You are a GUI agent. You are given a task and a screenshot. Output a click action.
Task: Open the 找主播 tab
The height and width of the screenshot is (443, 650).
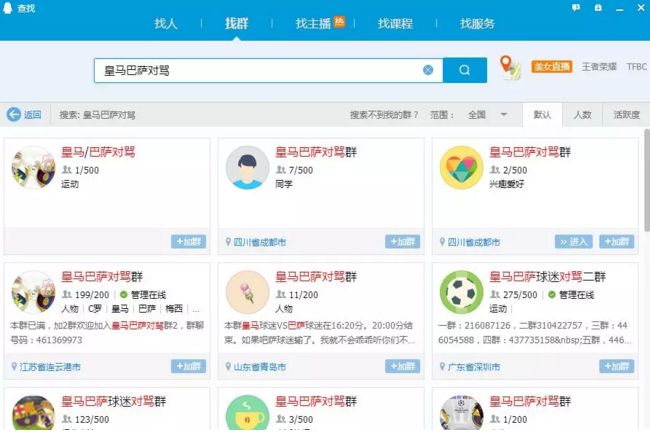point(313,24)
